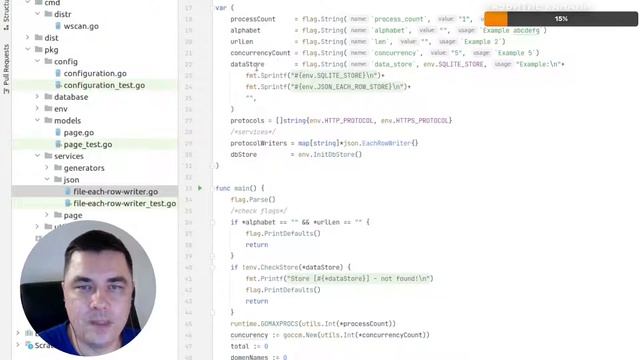Screen dimensions: 640x360
Task: Click dbStore variable declaration
Action: (244, 155)
